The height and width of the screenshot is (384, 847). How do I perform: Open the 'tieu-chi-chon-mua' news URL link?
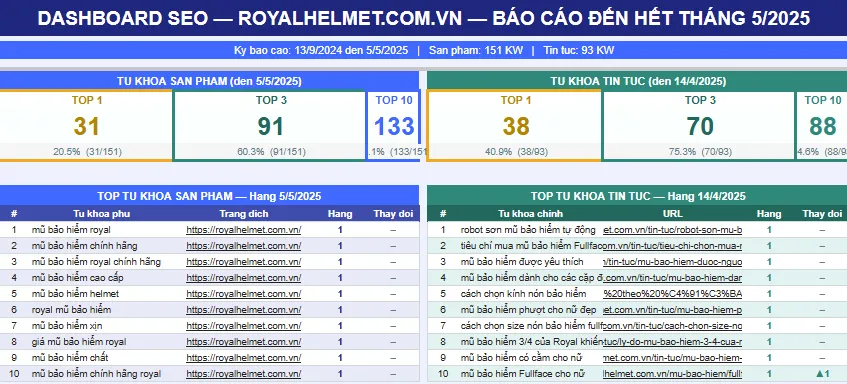coord(673,246)
